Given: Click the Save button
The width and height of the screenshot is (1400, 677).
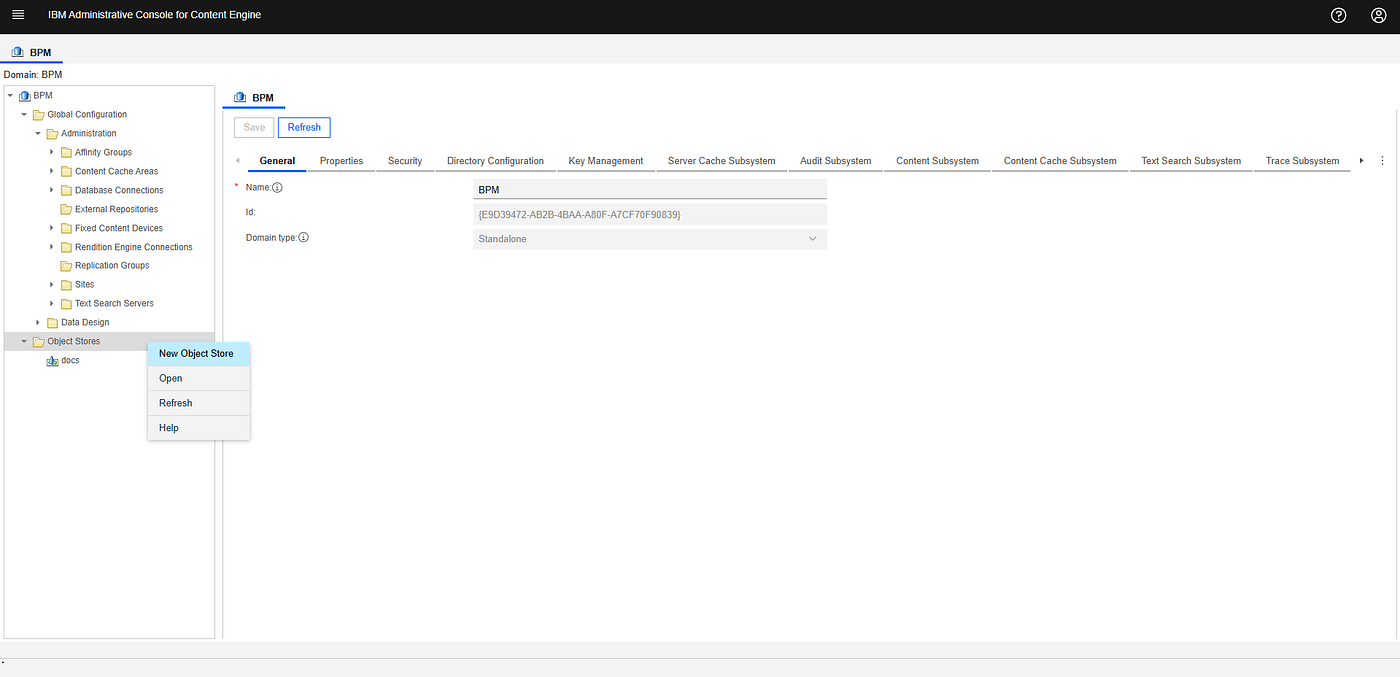Looking at the screenshot, I should click(x=254, y=127).
